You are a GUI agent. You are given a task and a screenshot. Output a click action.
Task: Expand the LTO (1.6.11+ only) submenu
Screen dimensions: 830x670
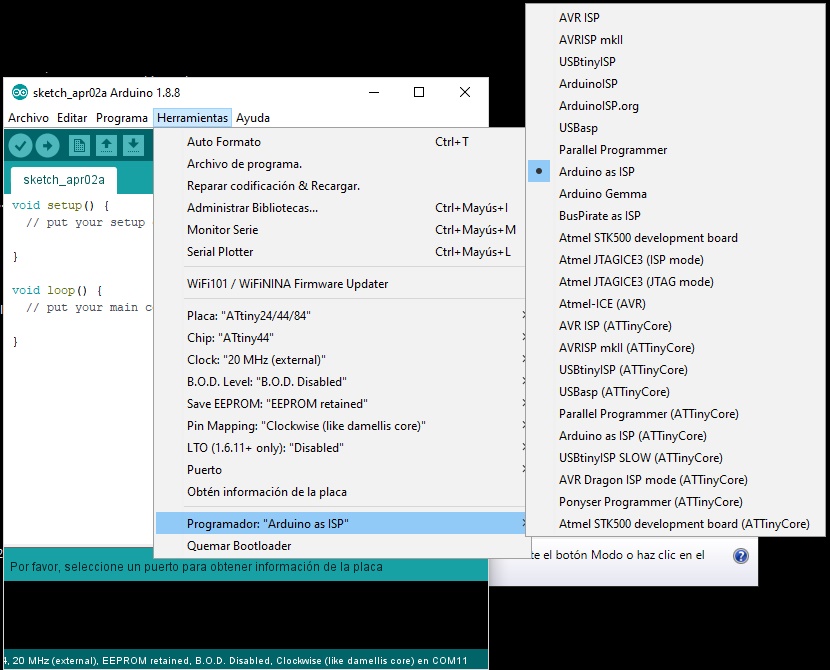[x=340, y=448]
